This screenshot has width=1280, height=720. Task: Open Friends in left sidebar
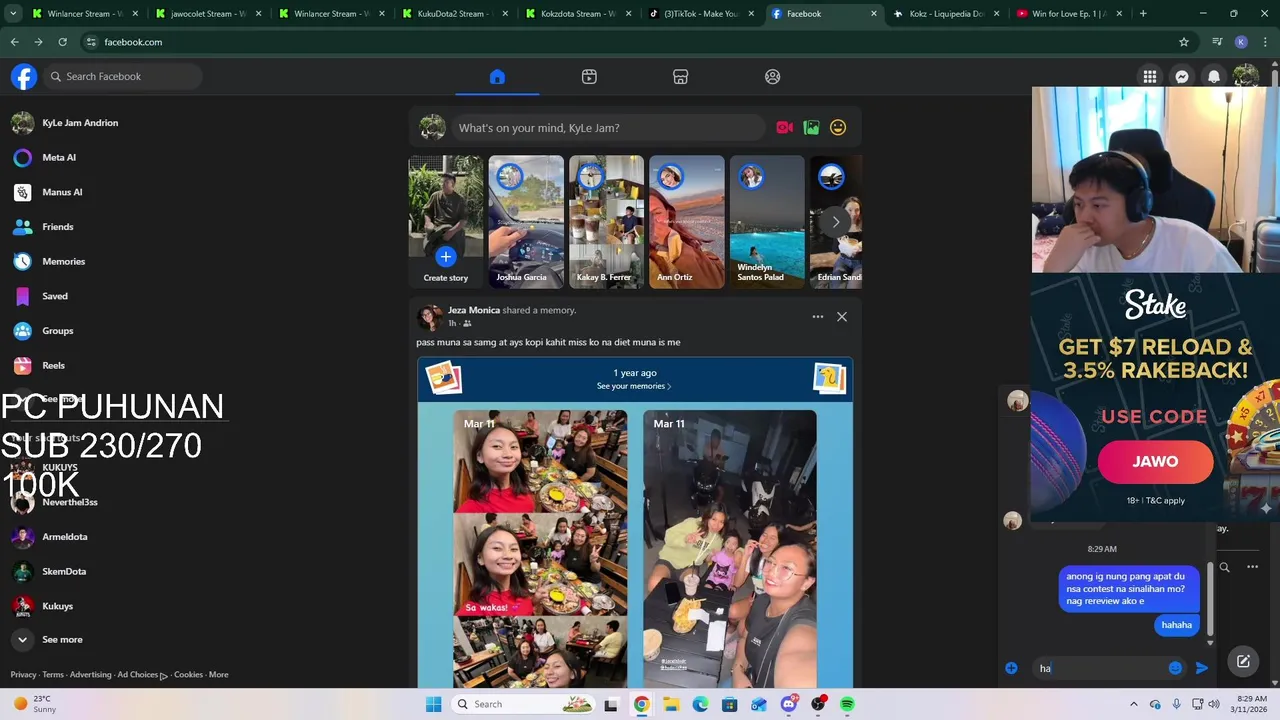click(58, 227)
